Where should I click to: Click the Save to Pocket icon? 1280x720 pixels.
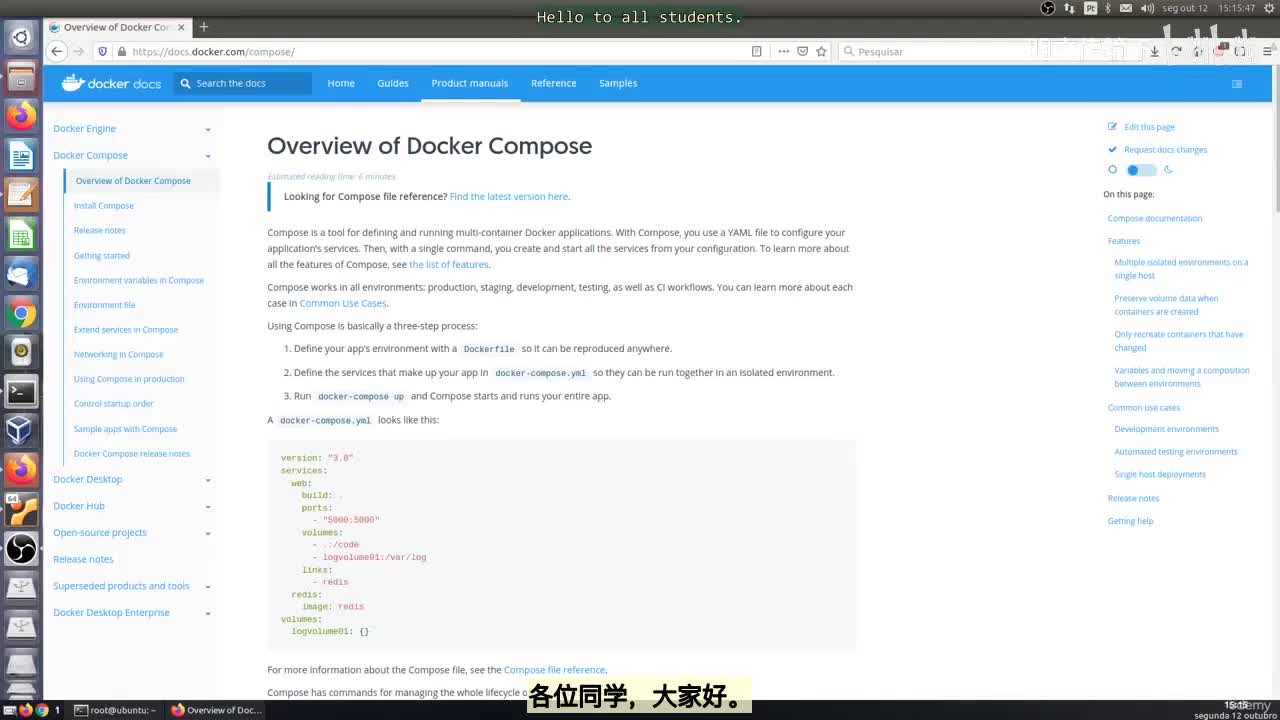(x=802, y=51)
